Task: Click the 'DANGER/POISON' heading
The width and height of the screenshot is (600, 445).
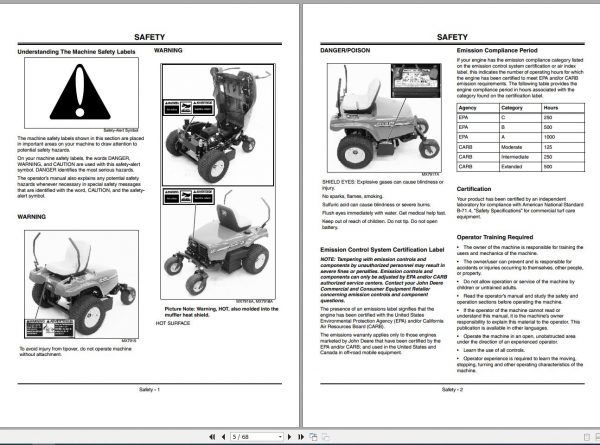Action: coord(345,50)
